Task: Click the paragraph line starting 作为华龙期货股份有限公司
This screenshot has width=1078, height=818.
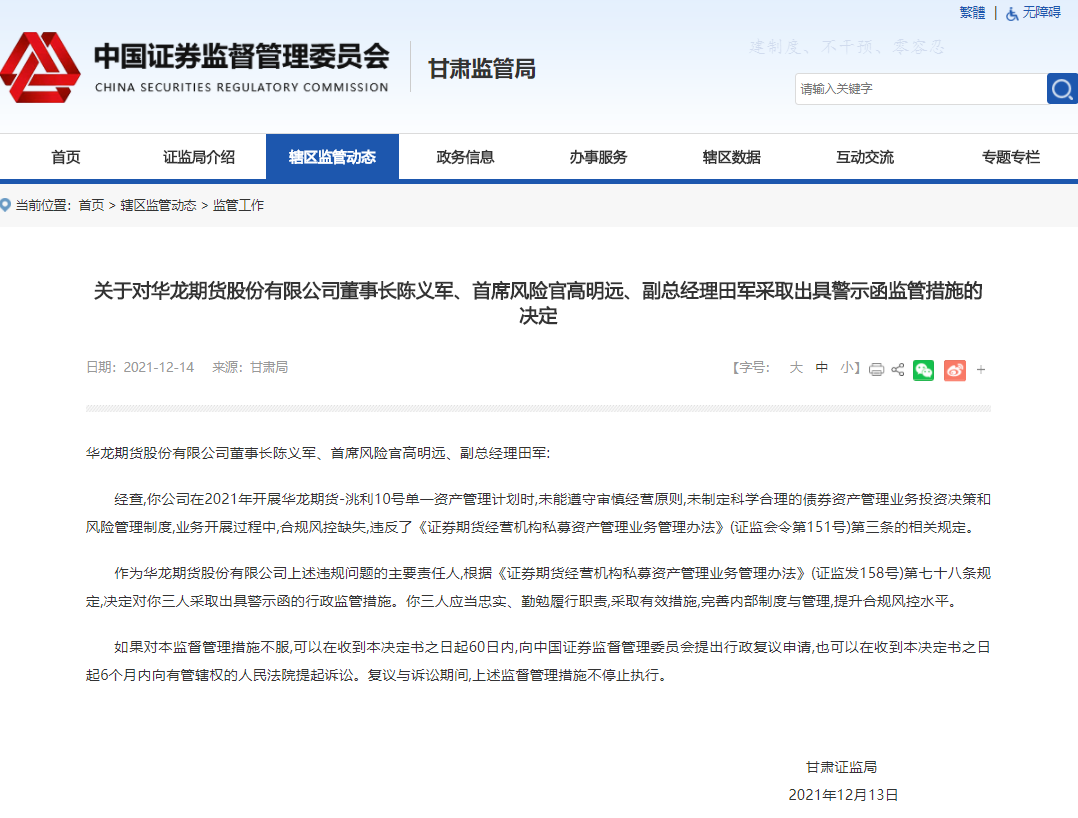Action: click(553, 573)
